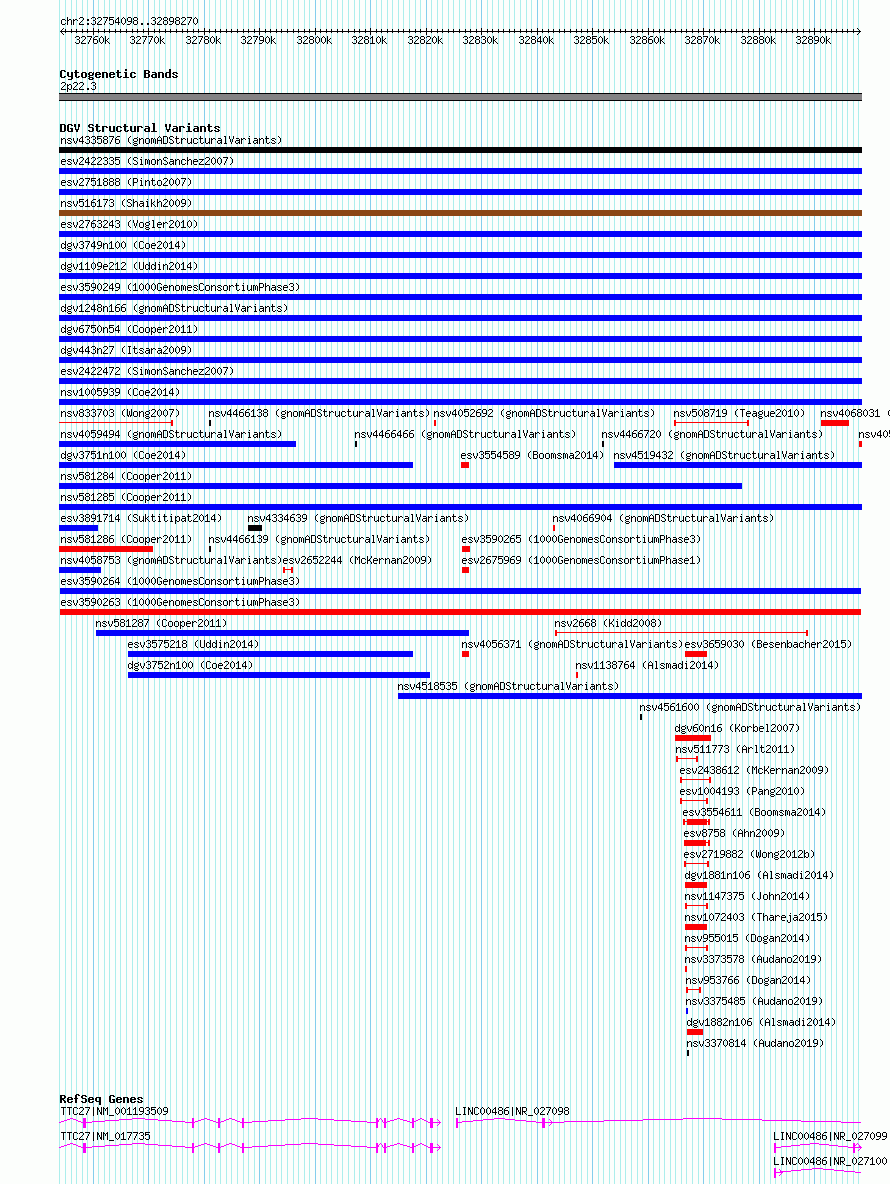Click nsv4466720 gnomADStructuralVariants label

(712, 435)
